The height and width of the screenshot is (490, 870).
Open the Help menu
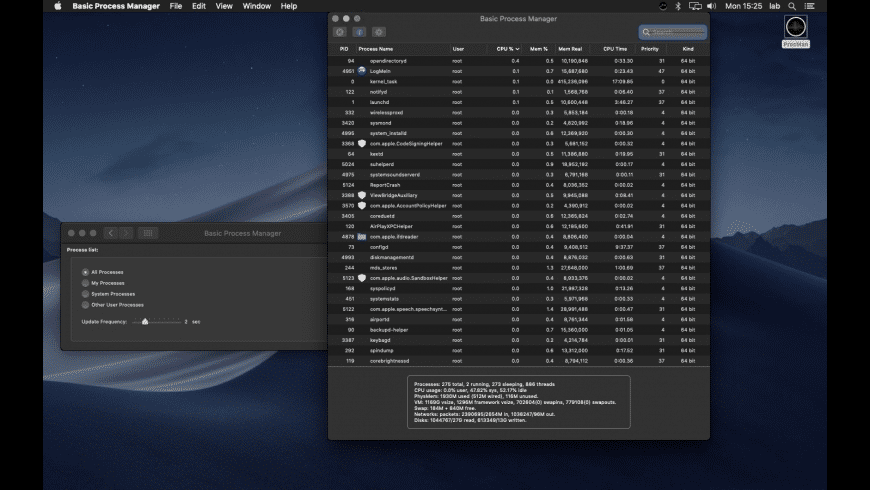(289, 6)
